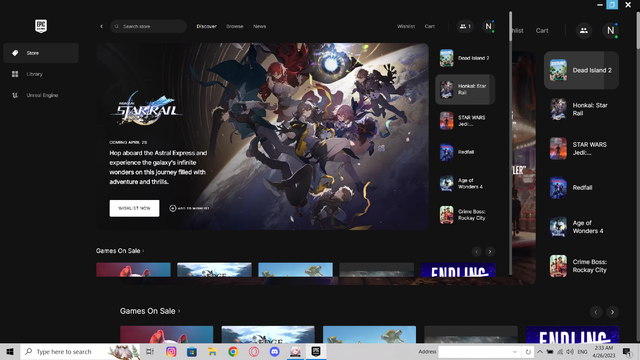This screenshot has width=640, height=360.
Task: Select STAR WARS Jedi in the magnified list
Action: (x=581, y=149)
